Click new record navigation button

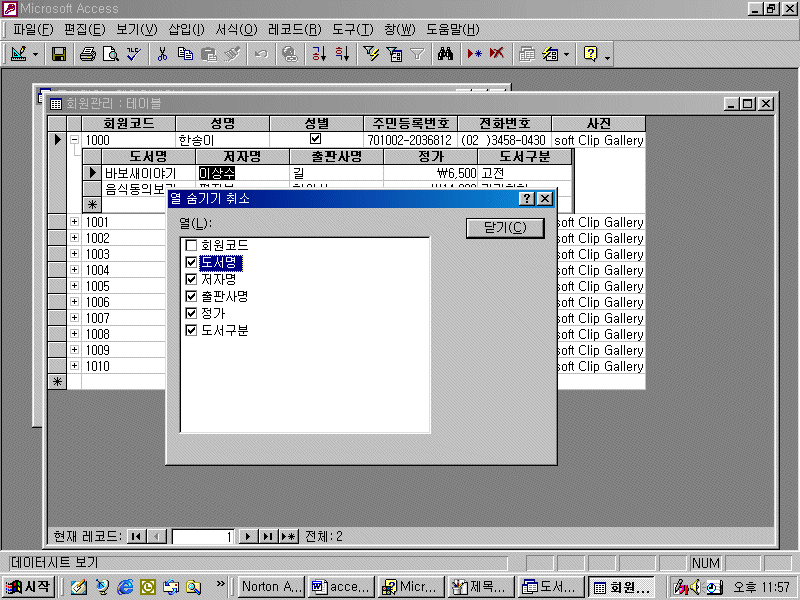[x=288, y=536]
